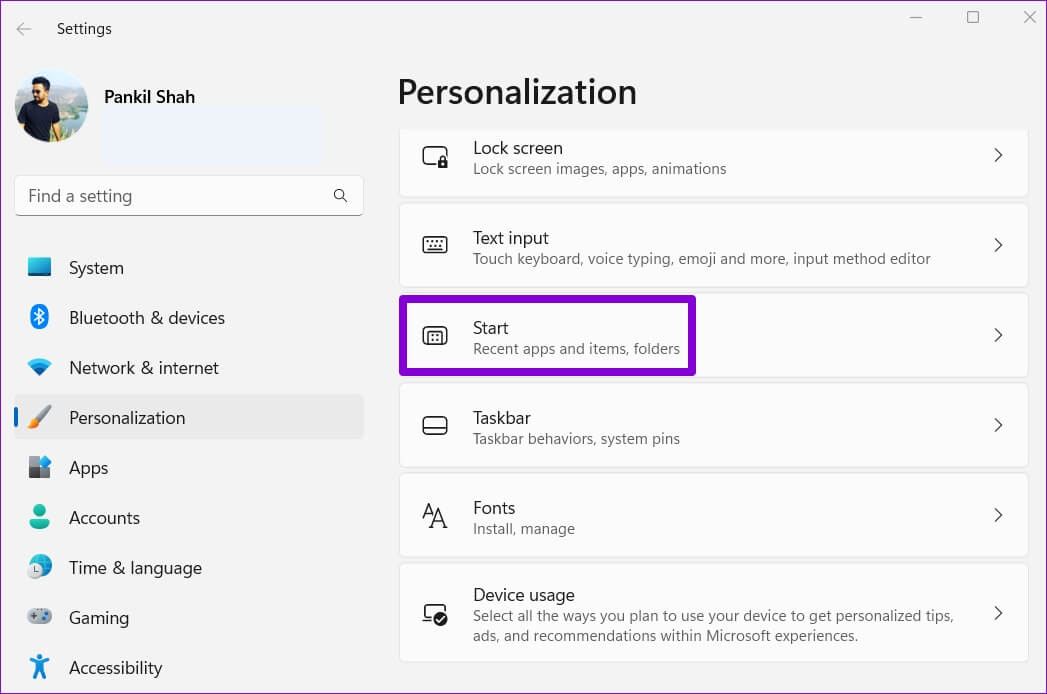The width and height of the screenshot is (1047, 694).
Task: Open the Pankil Shah profile picture
Action: (x=51, y=106)
